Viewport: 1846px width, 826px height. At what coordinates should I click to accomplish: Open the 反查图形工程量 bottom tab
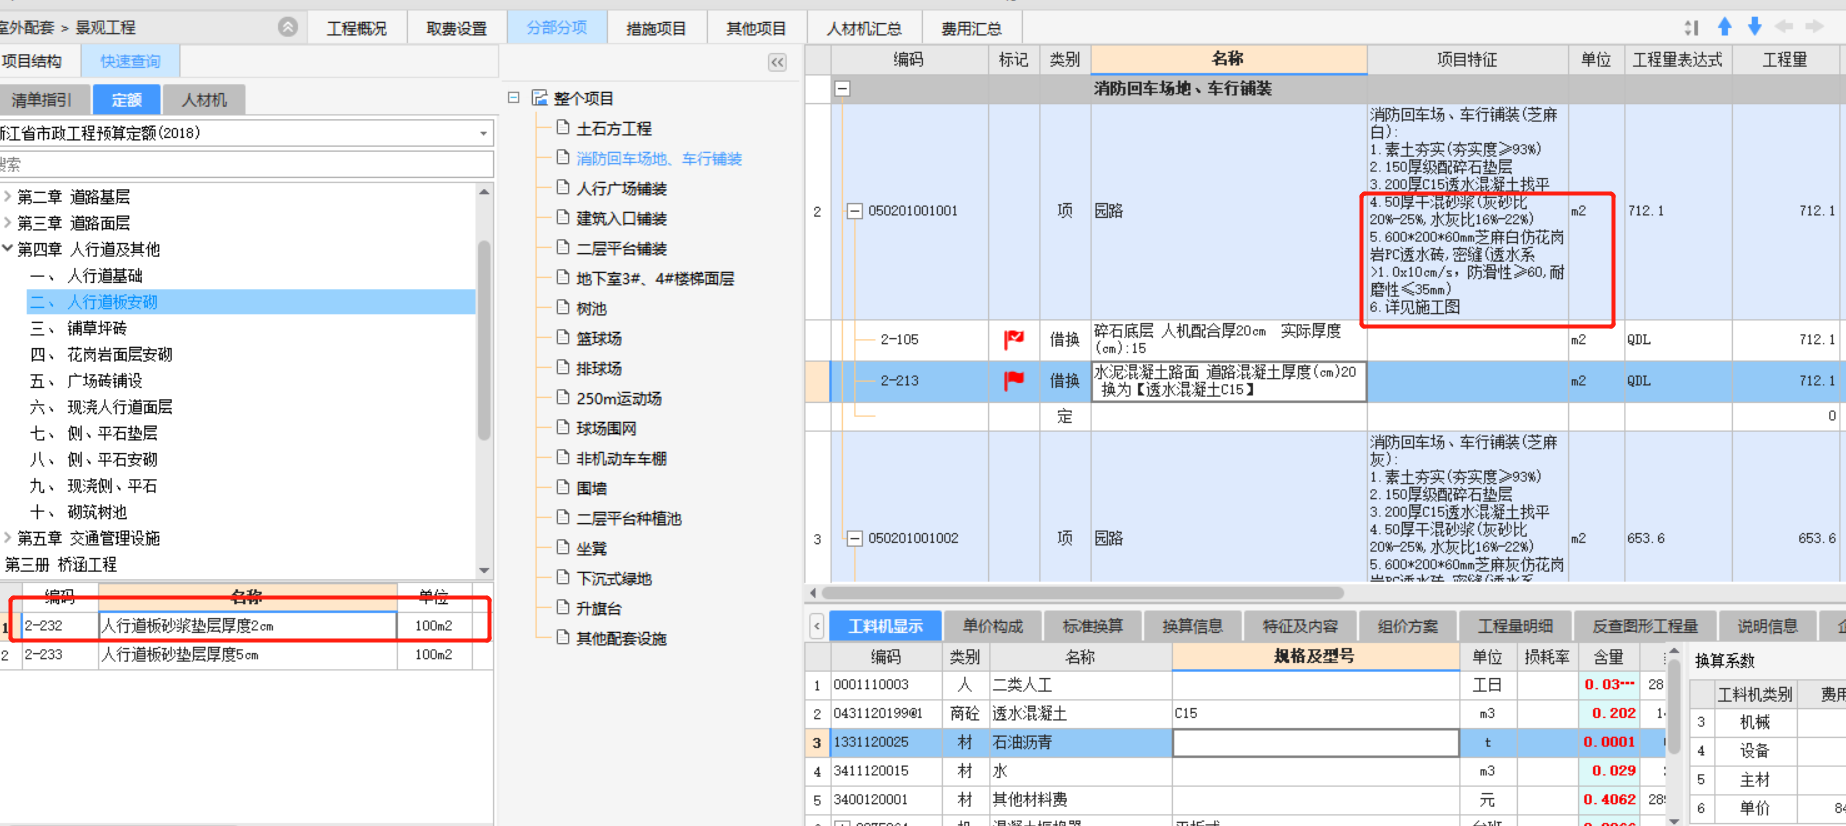point(1646,626)
